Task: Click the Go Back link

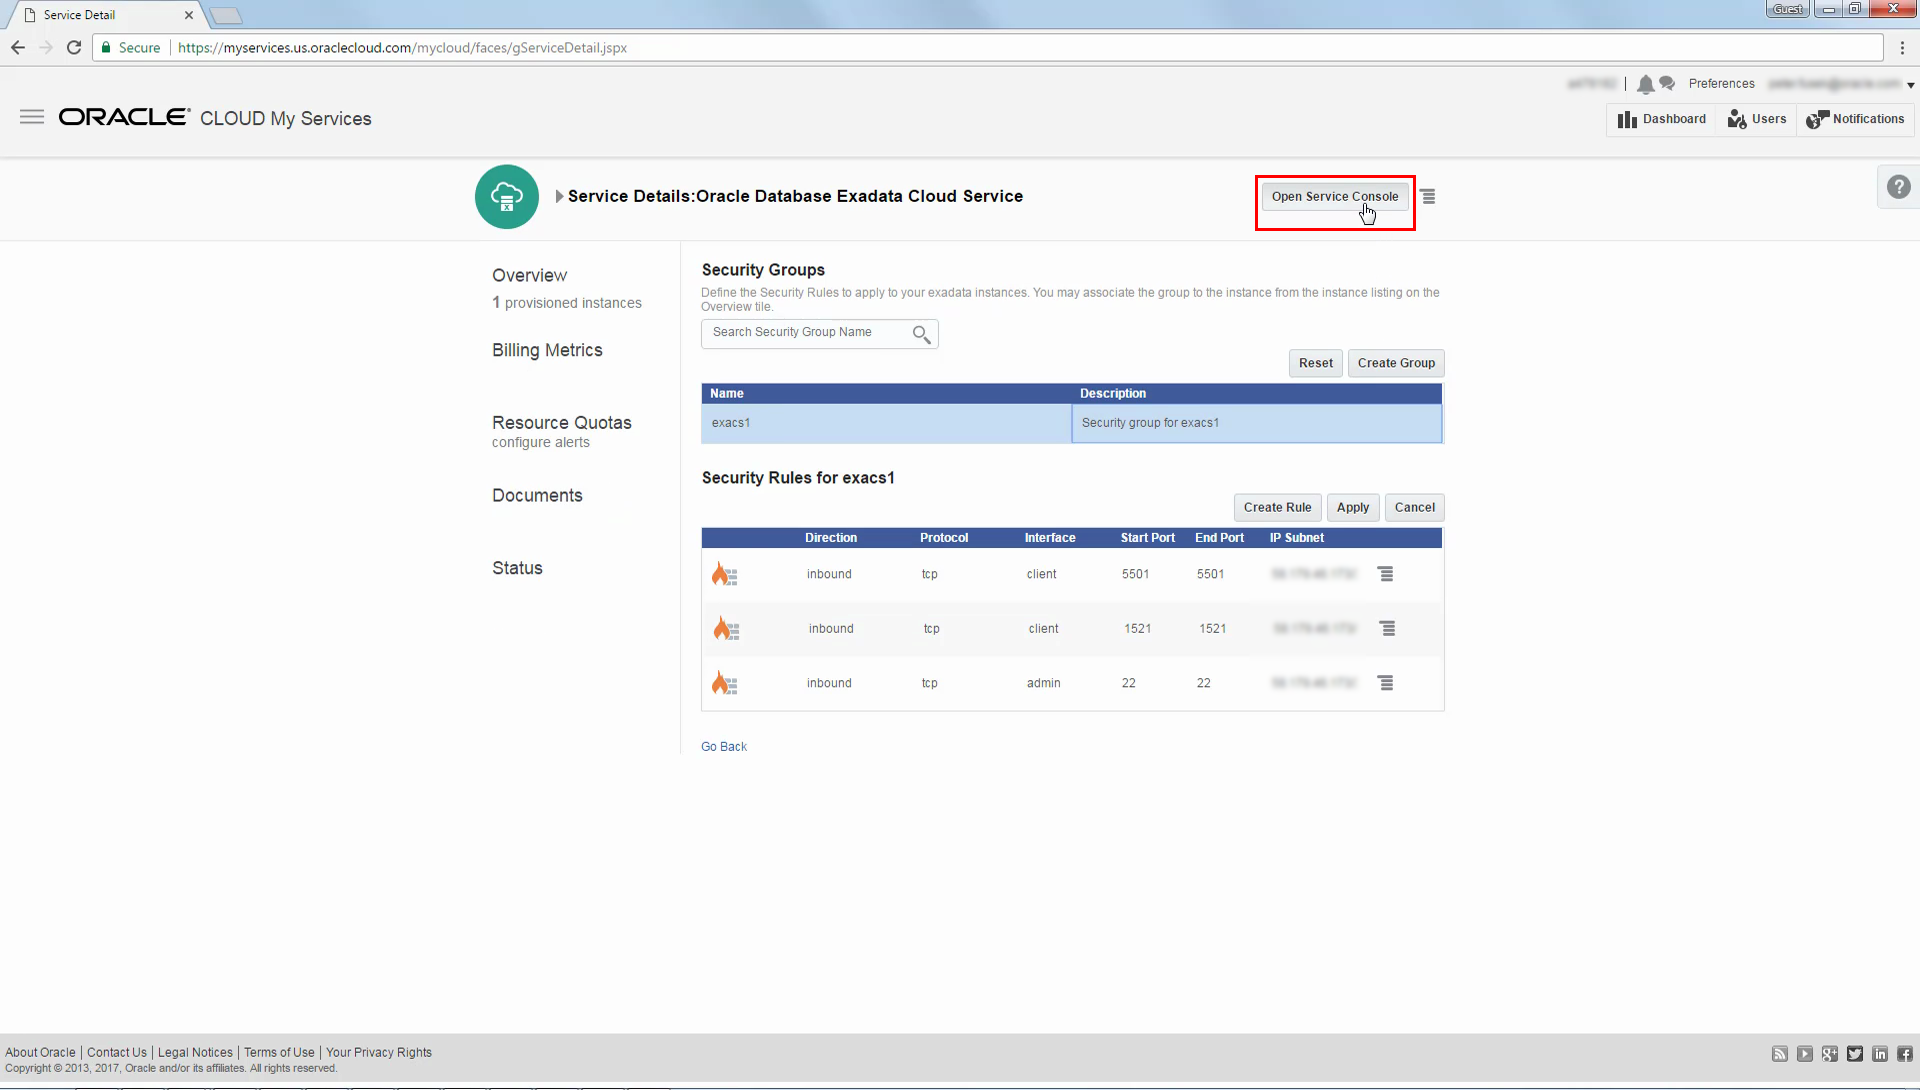Action: (724, 747)
